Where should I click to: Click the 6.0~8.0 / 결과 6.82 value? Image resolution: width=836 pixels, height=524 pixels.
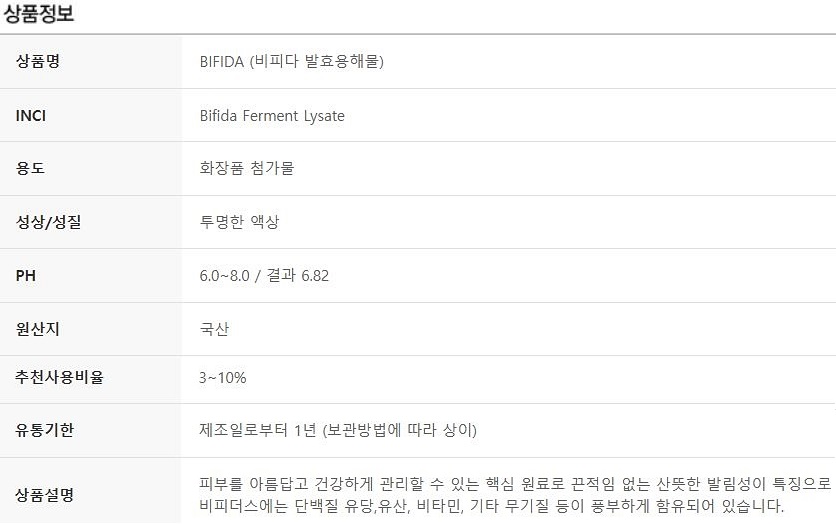click(x=264, y=276)
